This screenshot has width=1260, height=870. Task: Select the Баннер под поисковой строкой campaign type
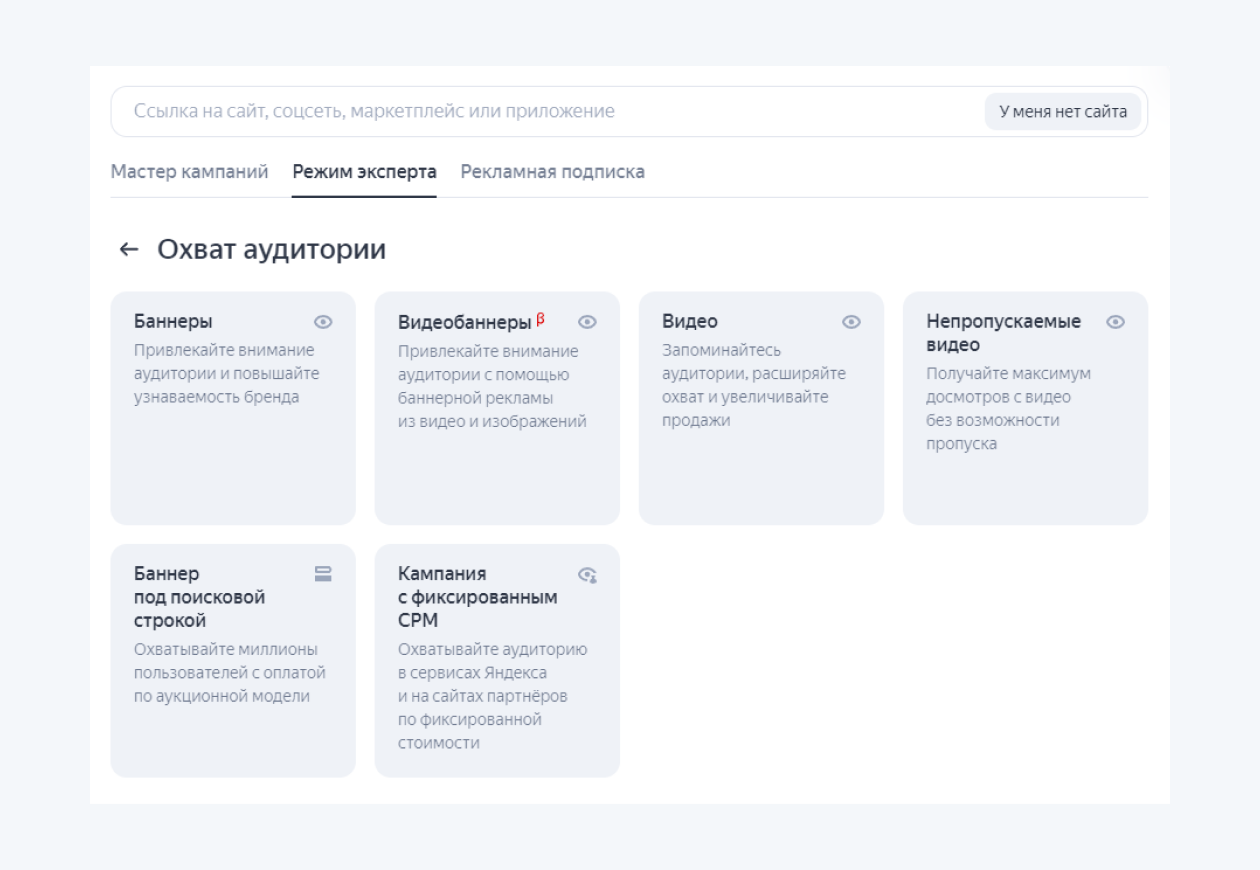pyautogui.click(x=233, y=660)
